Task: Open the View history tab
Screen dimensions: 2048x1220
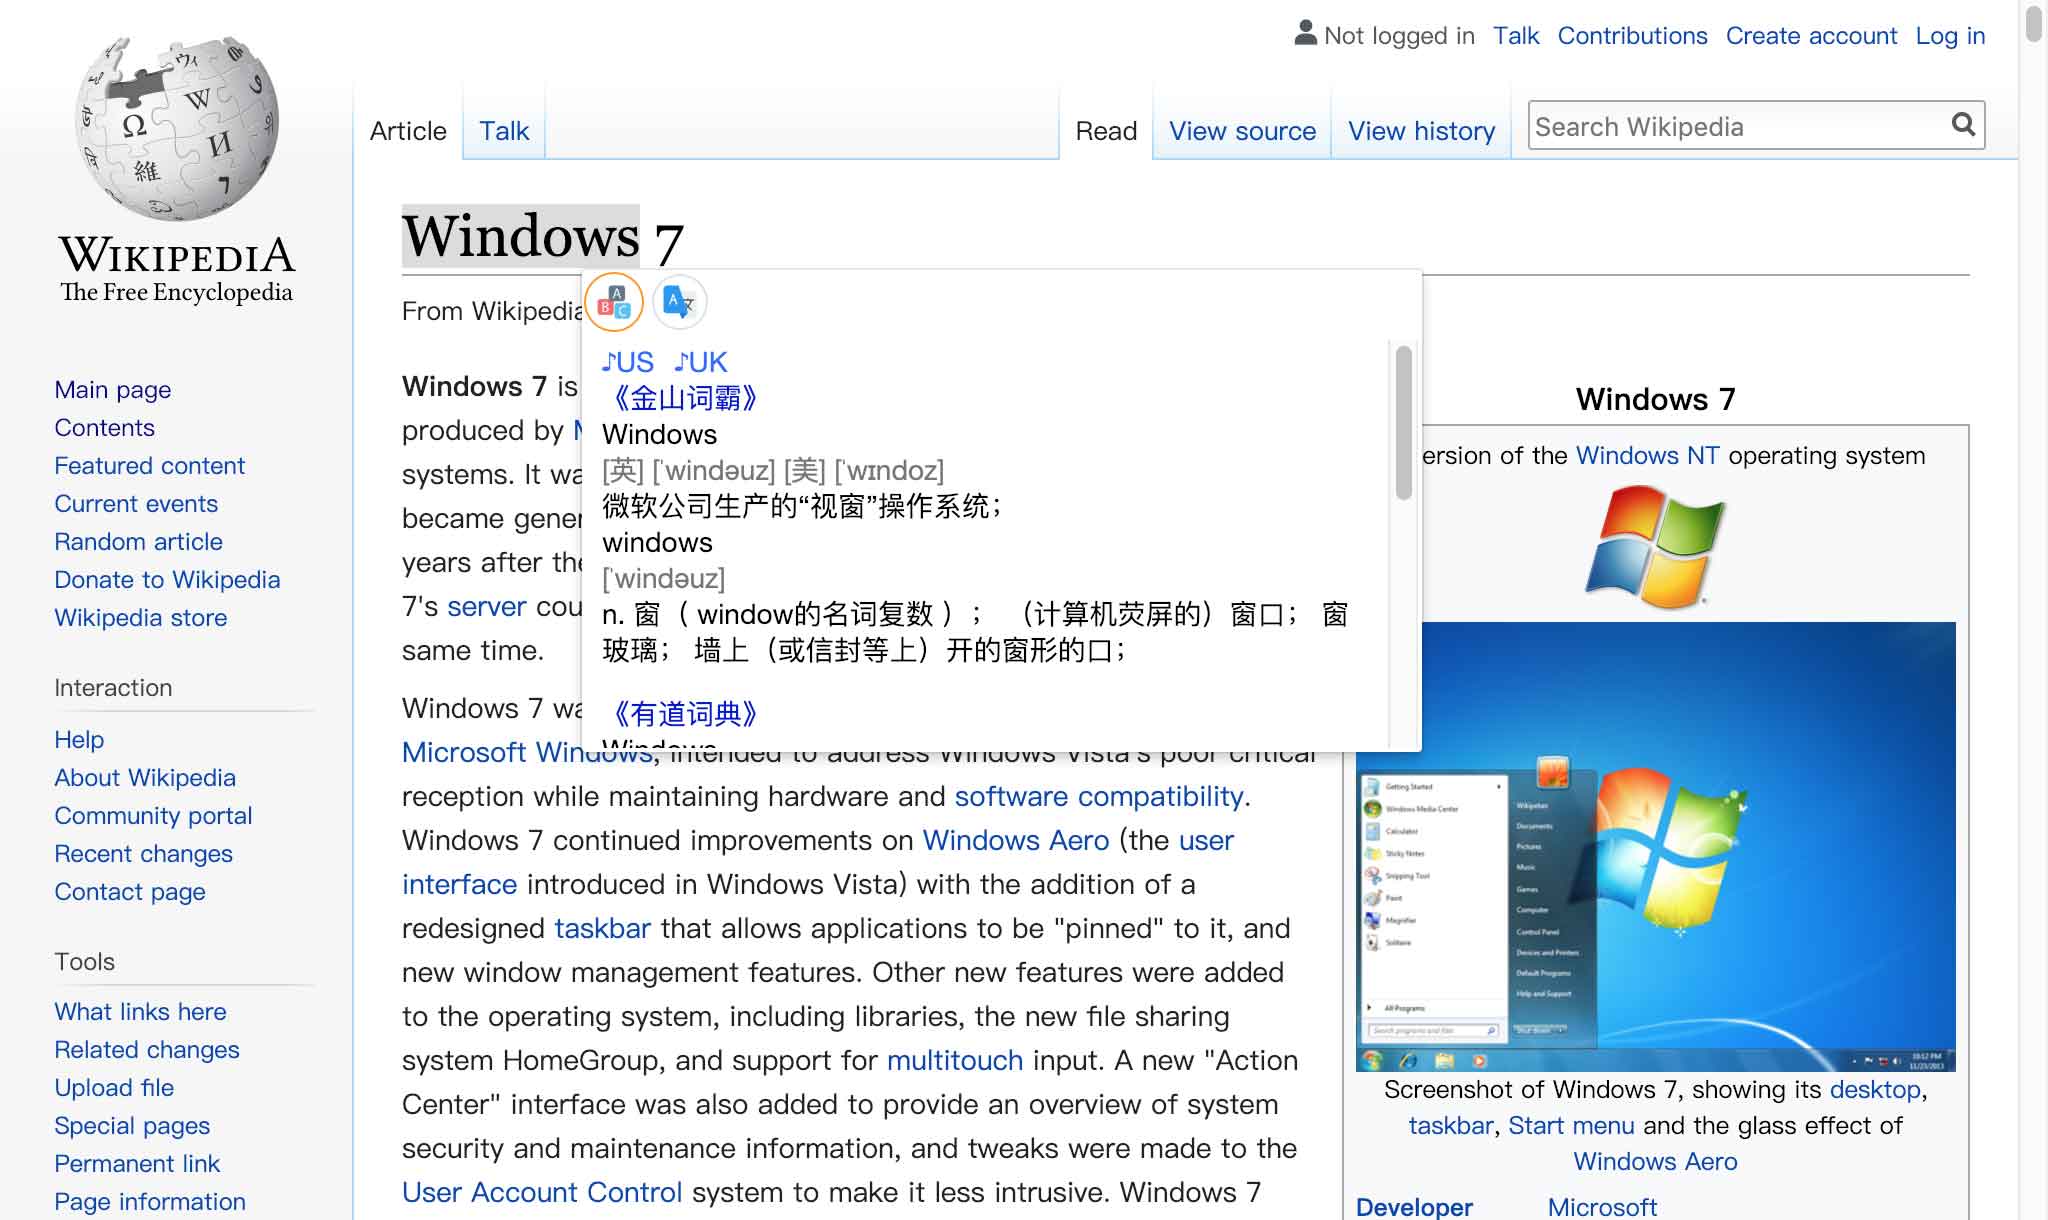Action: coord(1421,131)
